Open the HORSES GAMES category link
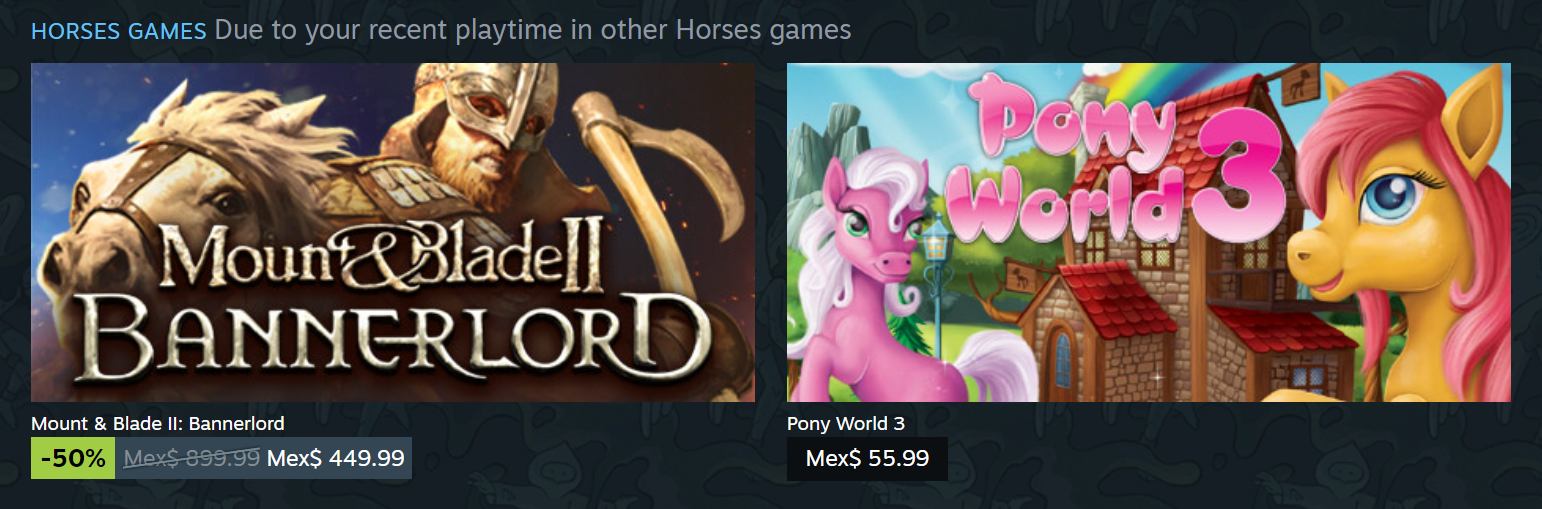Screen dimensions: 1542x509 (119, 30)
